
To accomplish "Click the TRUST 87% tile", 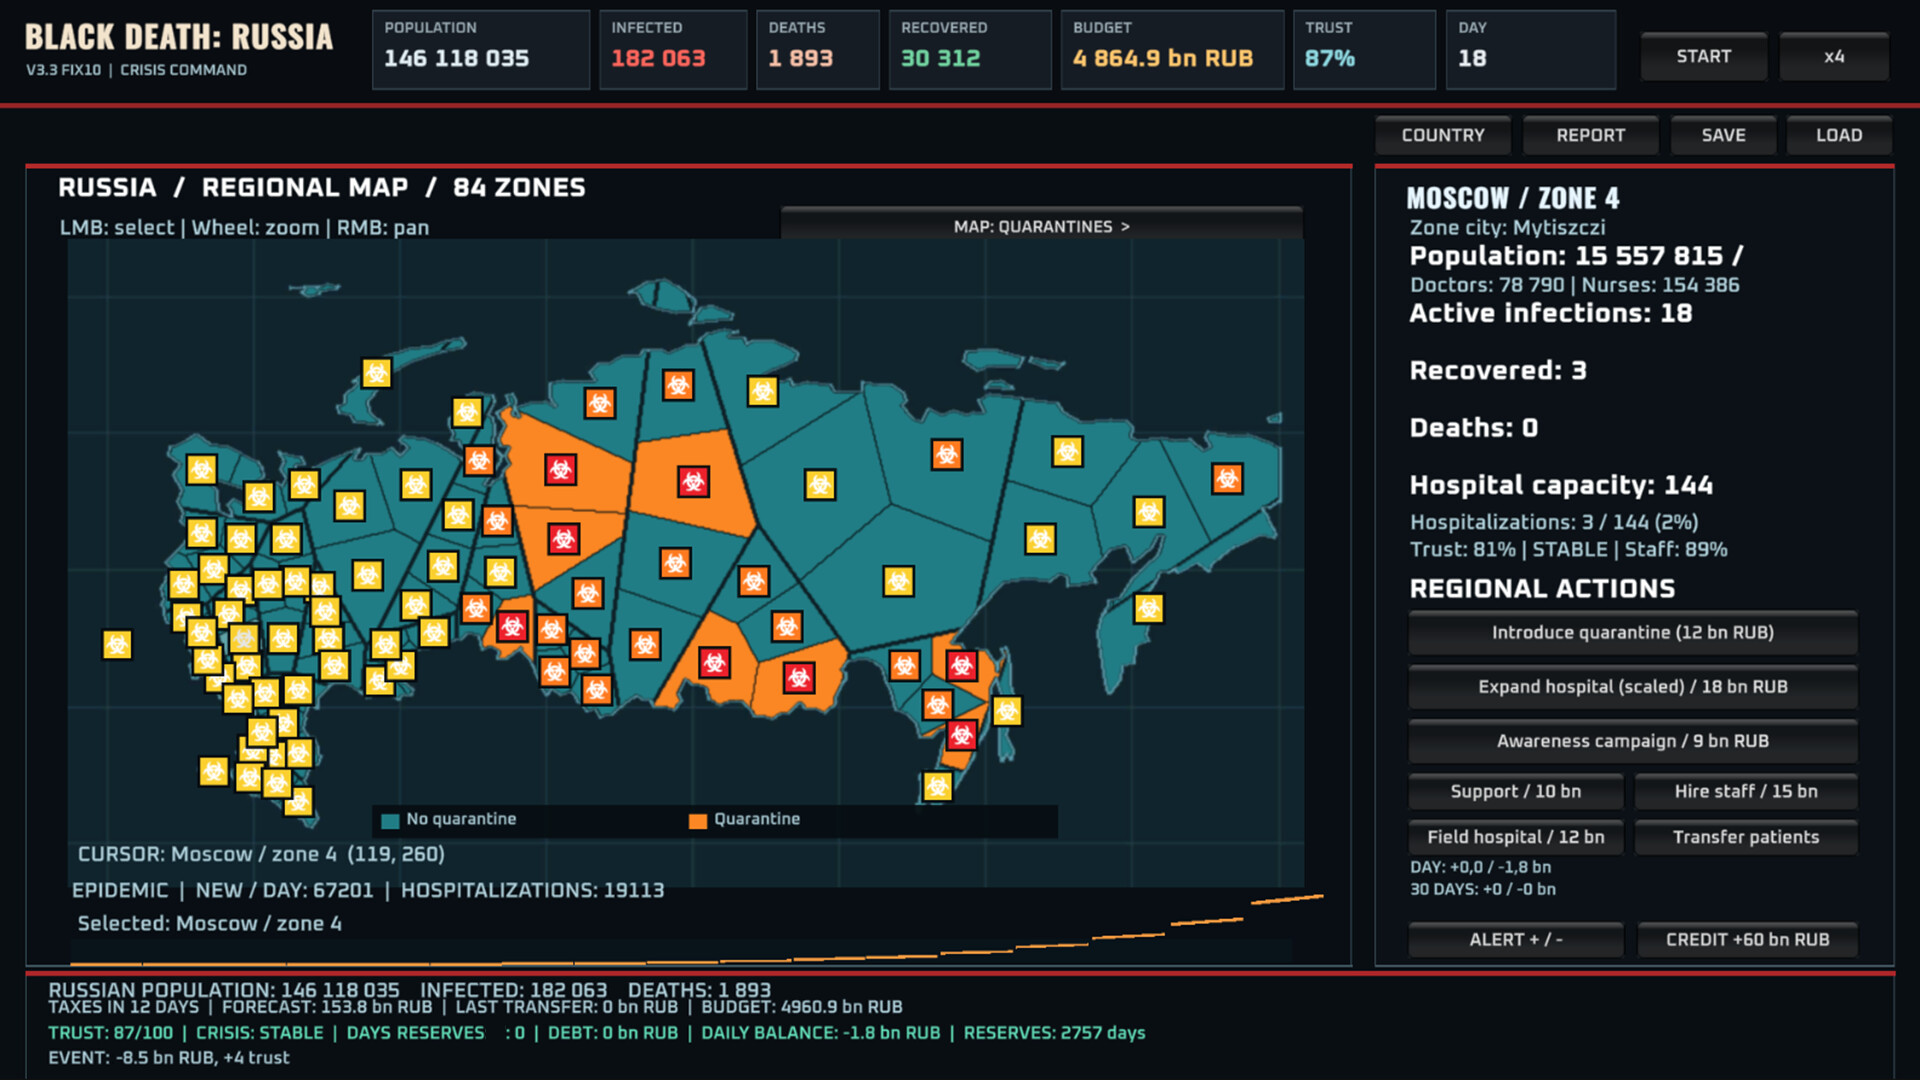I will coord(1364,50).
